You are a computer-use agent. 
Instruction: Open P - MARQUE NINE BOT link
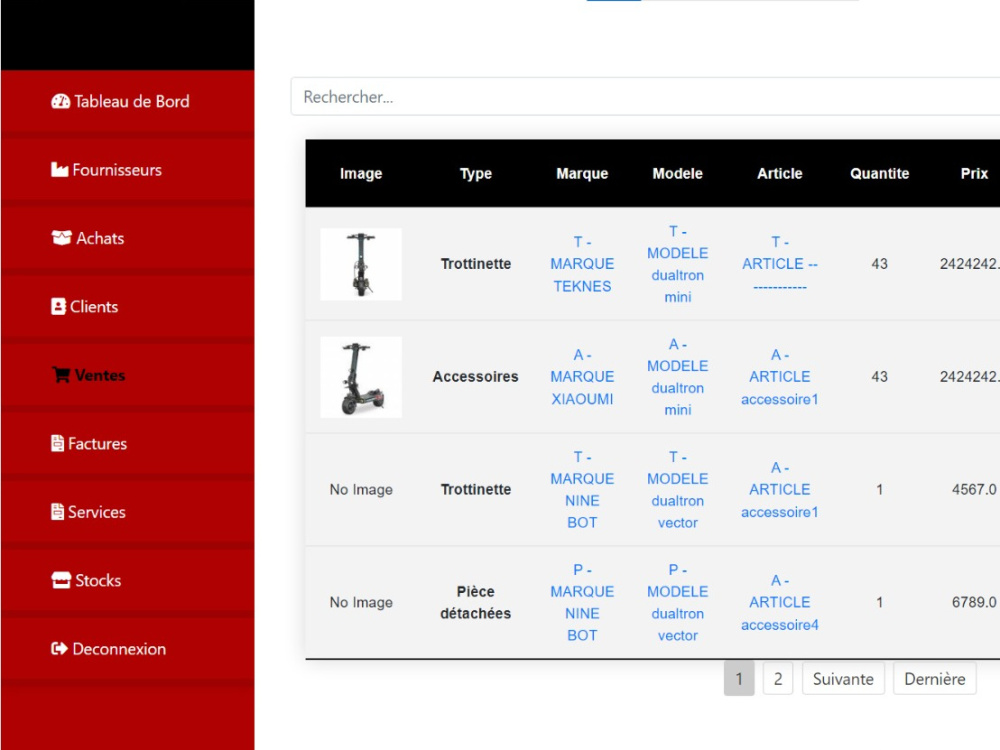click(x=582, y=603)
